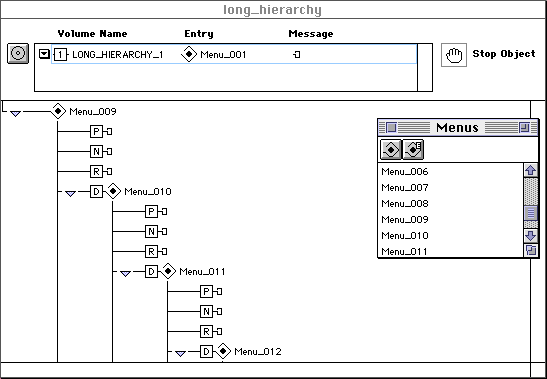
Task: Click the connector after N under Menu_010
Action: pyautogui.click(x=164, y=231)
